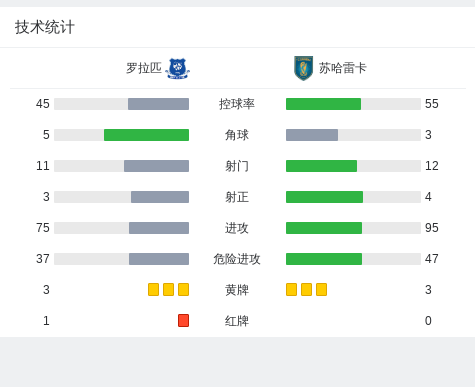Click 苏哈雷卡's last yellow card icon
The height and width of the screenshot is (387, 475).
coord(321,289)
